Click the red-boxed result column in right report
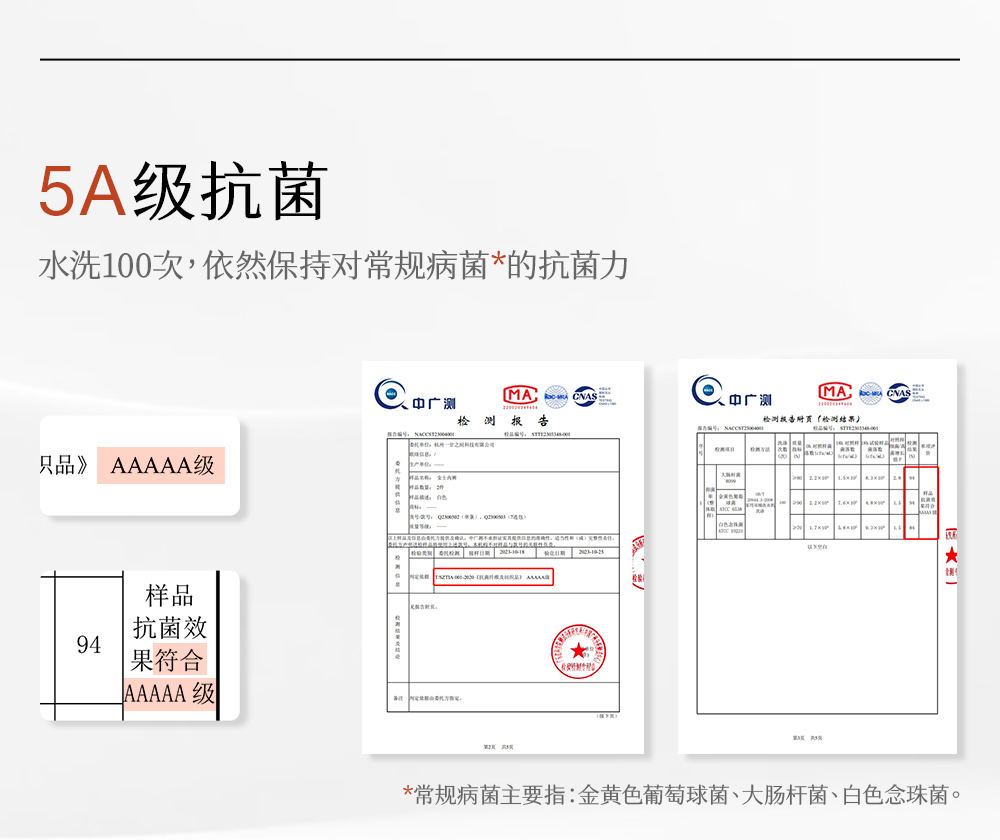This screenshot has height=840, width=1000. click(x=922, y=503)
